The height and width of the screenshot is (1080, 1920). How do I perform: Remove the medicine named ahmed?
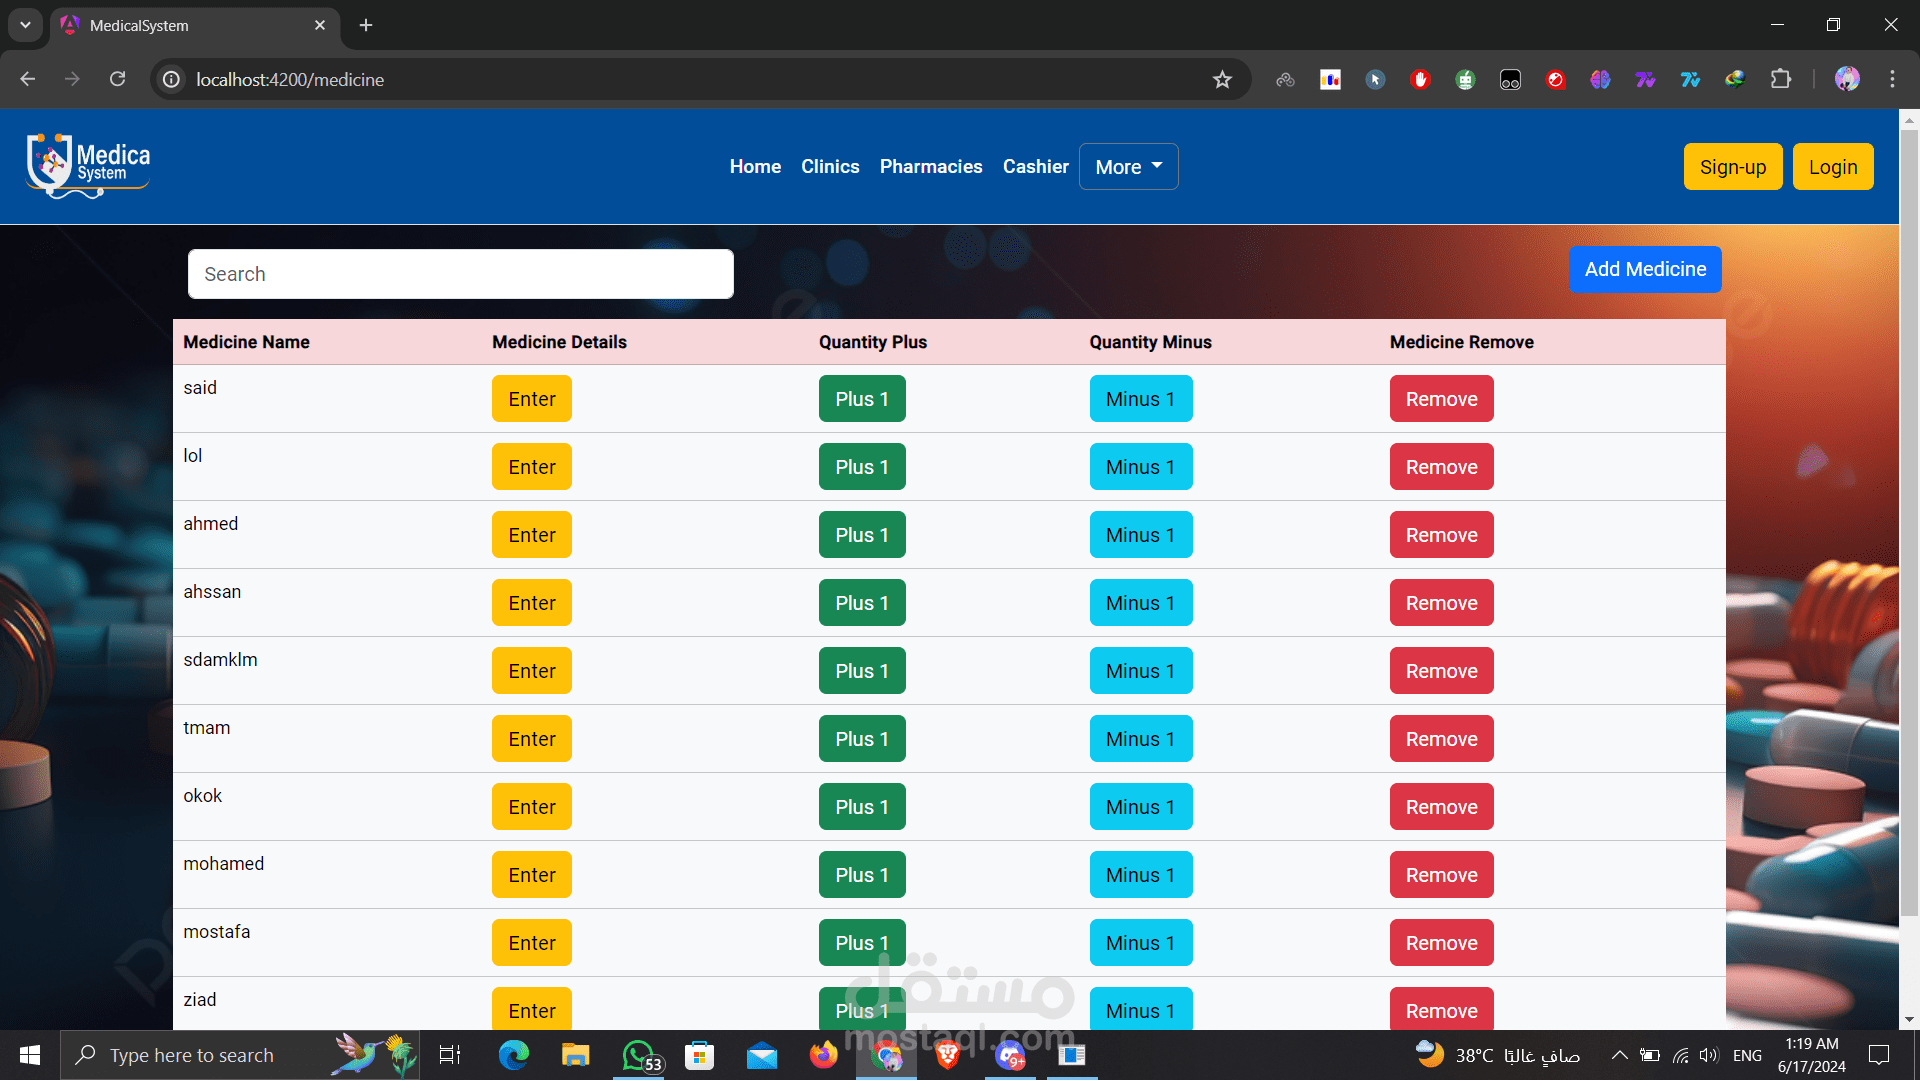pos(1440,535)
